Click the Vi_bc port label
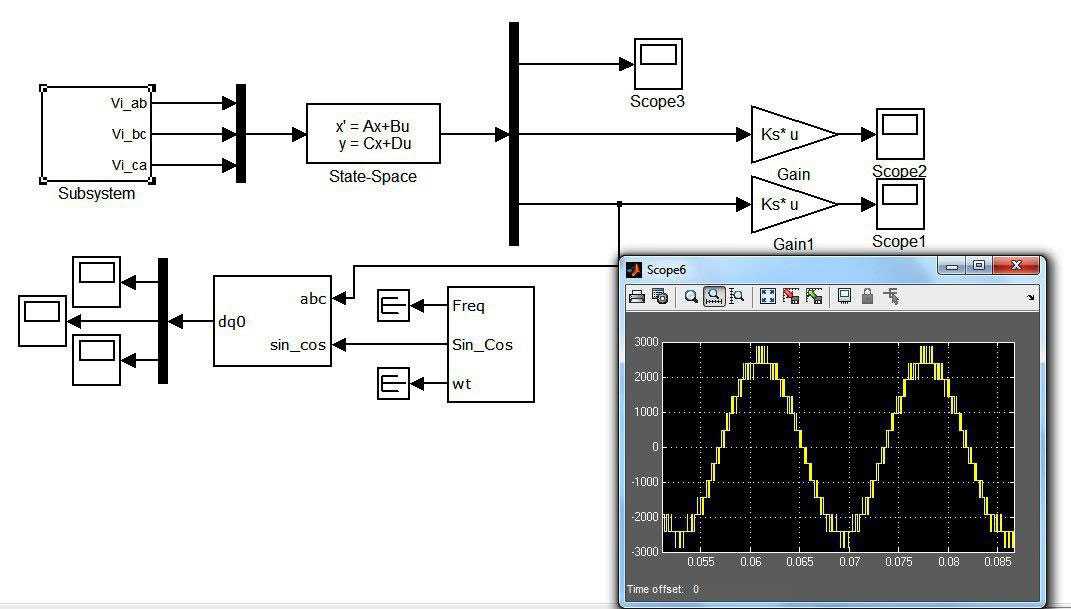Image resolution: width=1071 pixels, height=609 pixels. [x=129, y=134]
